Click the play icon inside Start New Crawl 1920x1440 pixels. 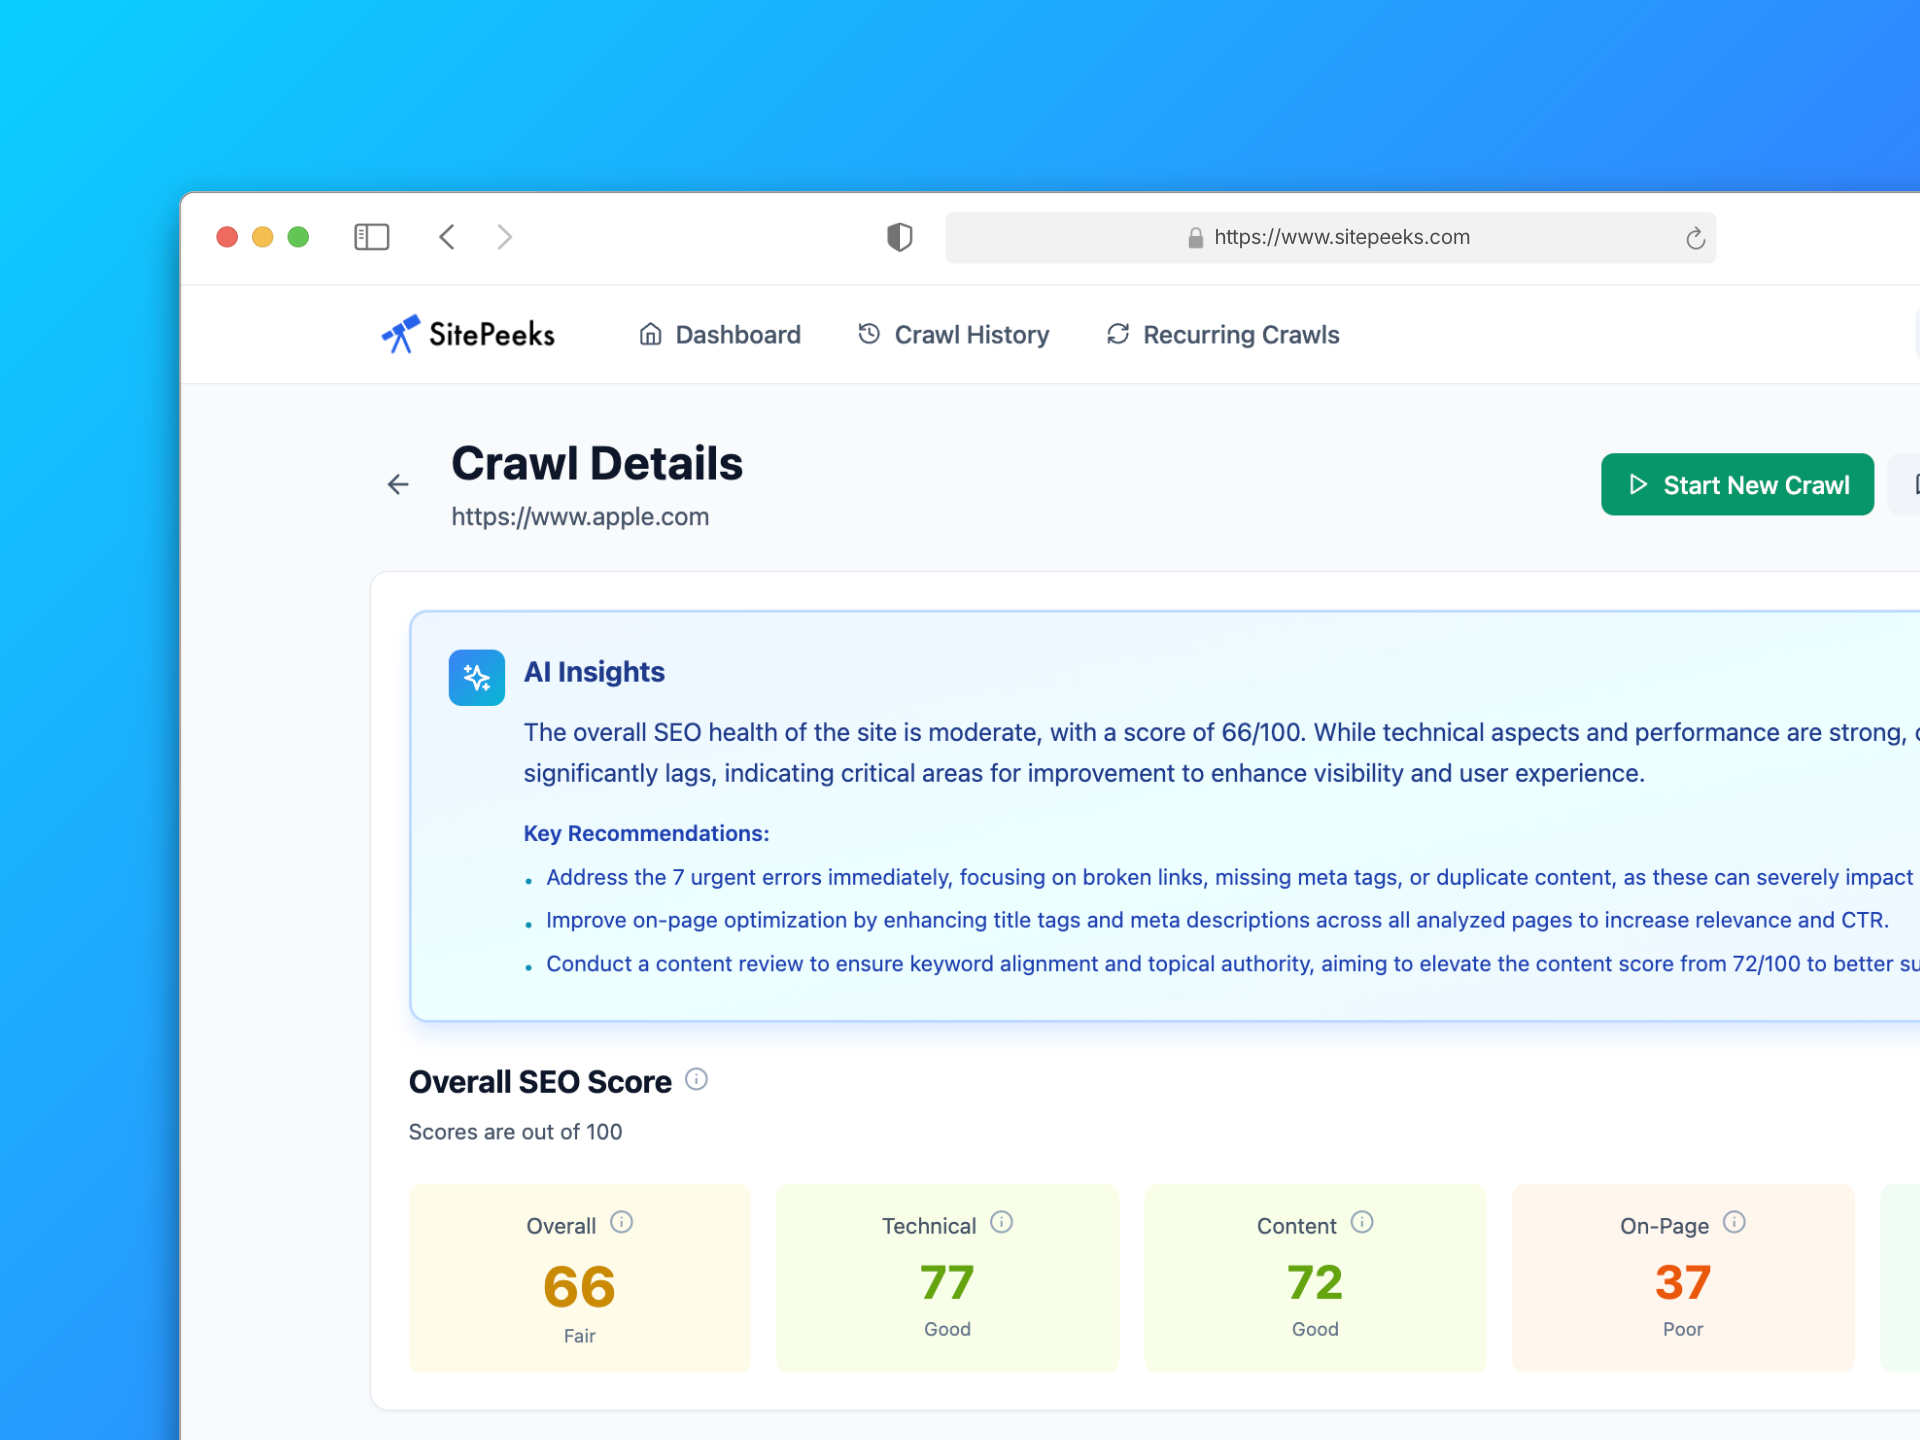(x=1637, y=485)
